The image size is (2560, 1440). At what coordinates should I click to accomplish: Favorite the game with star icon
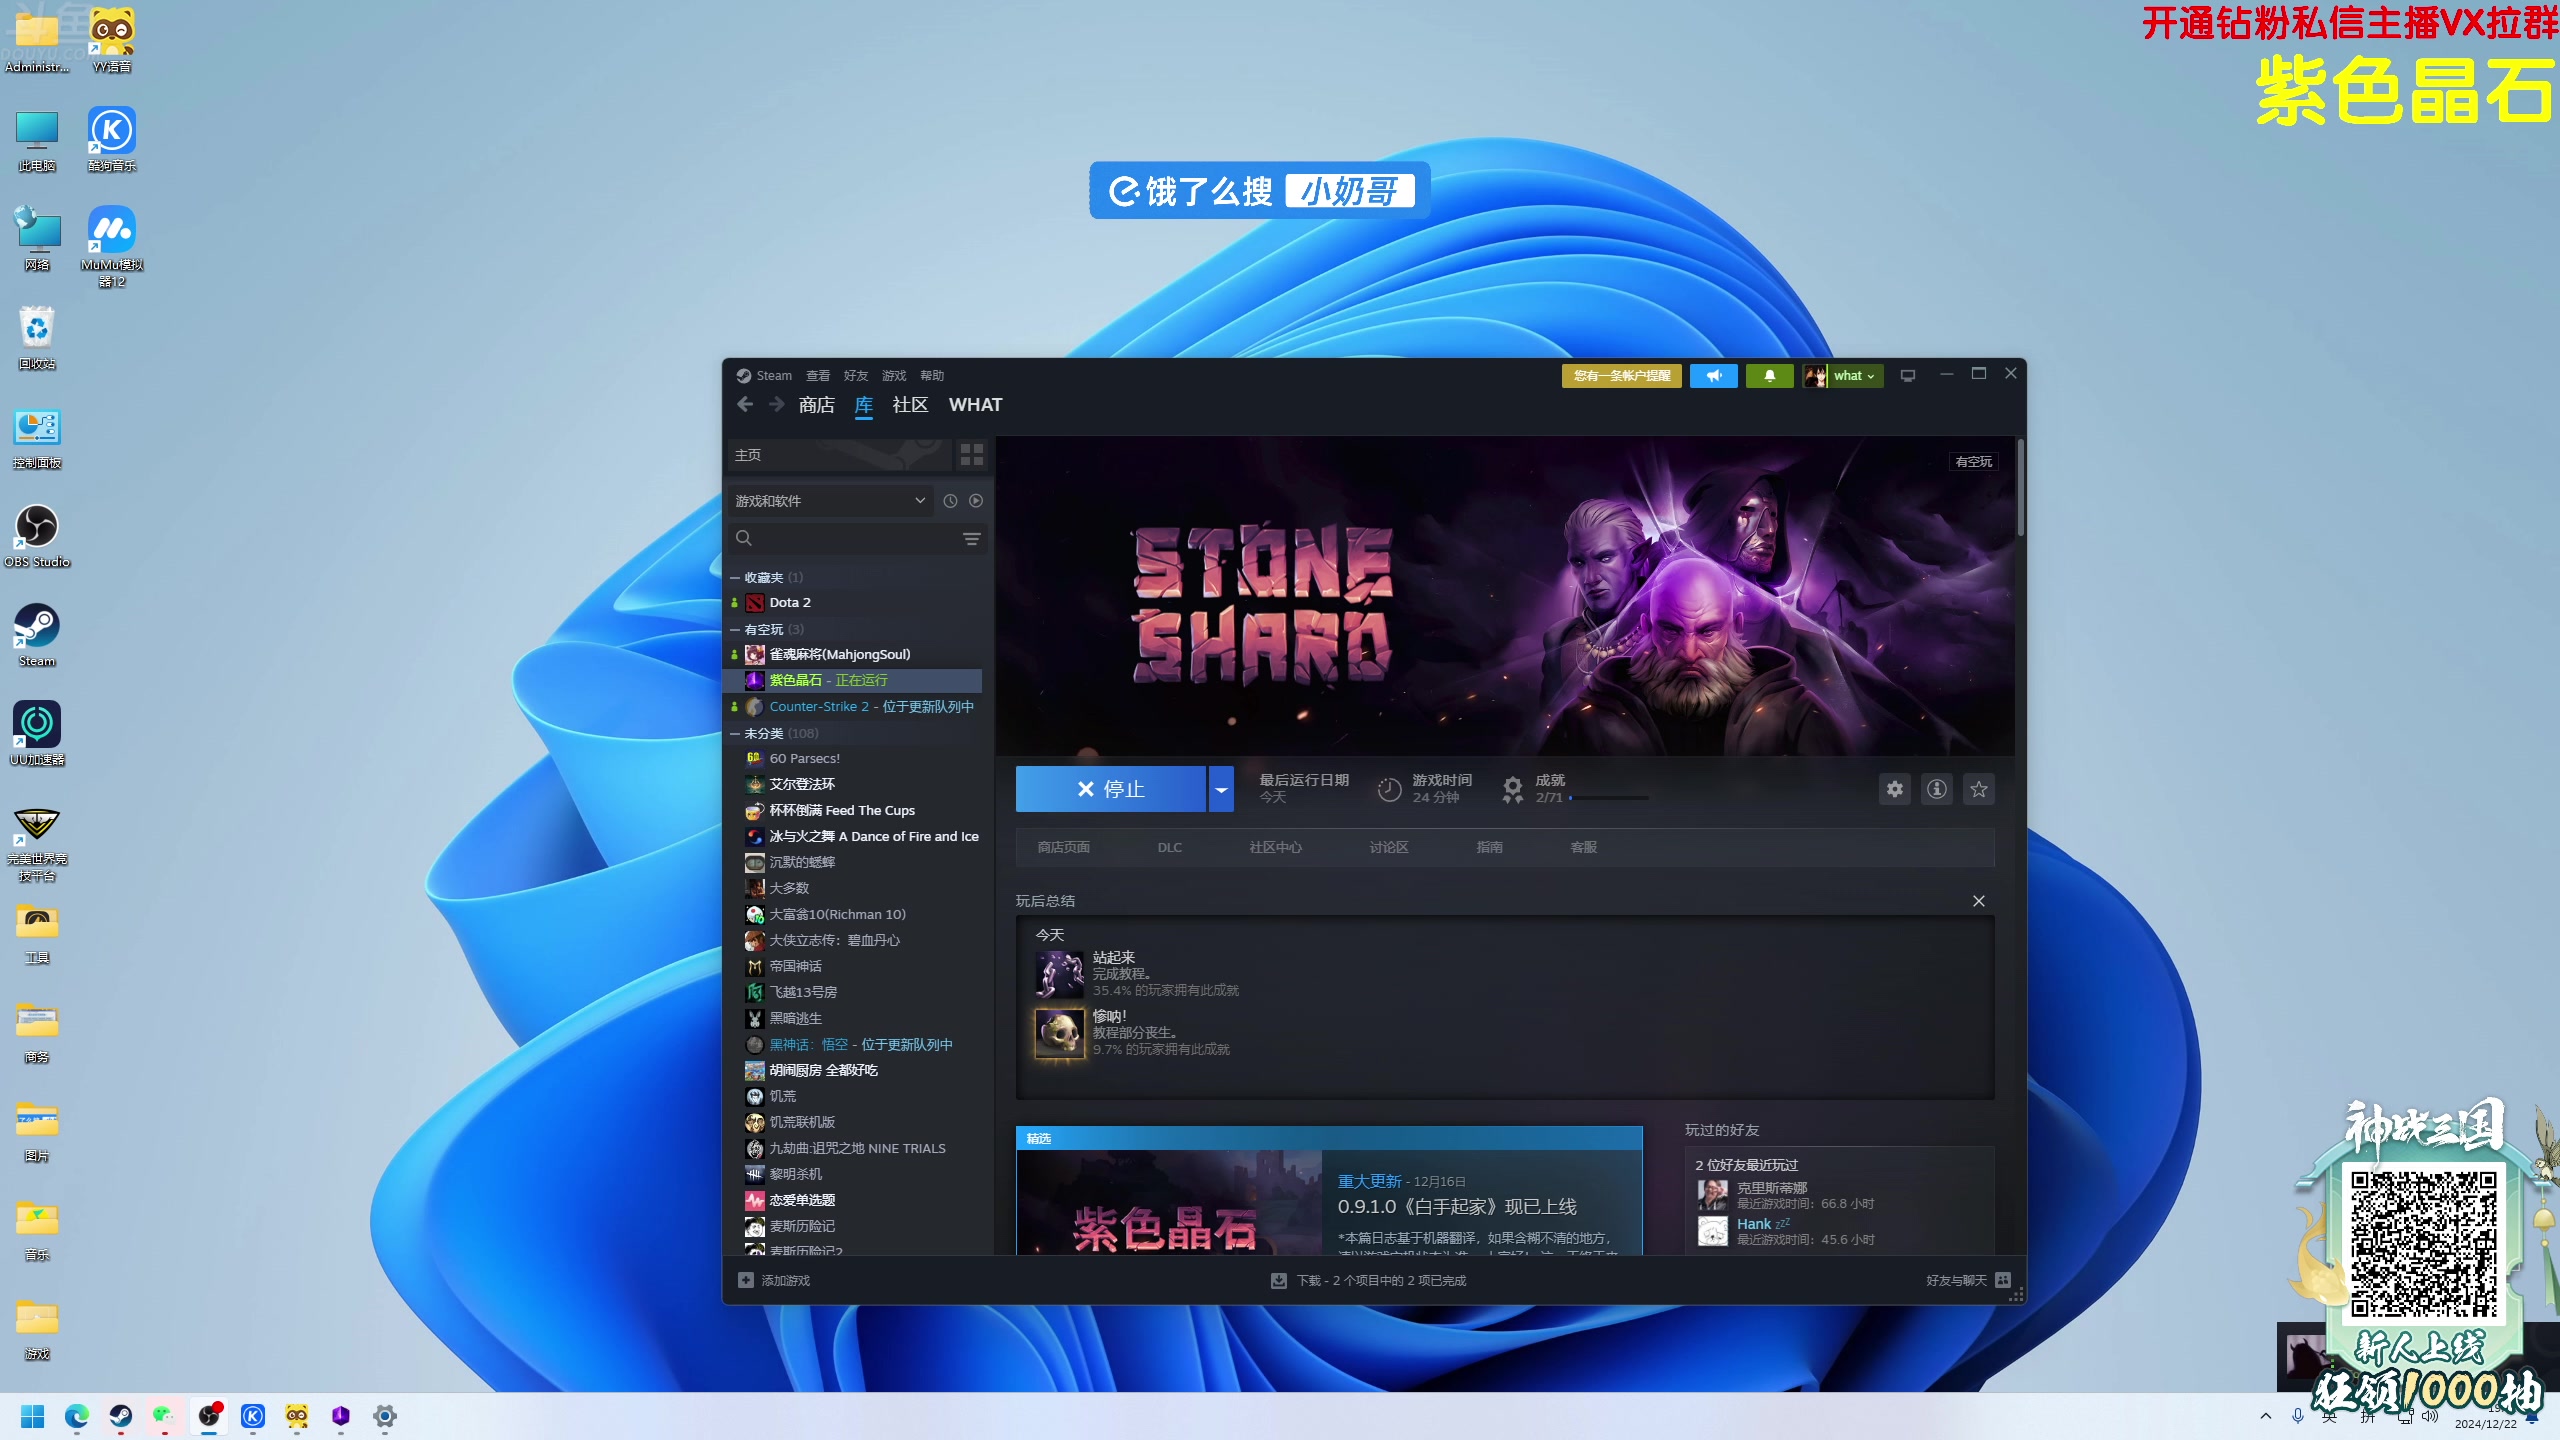point(1979,789)
